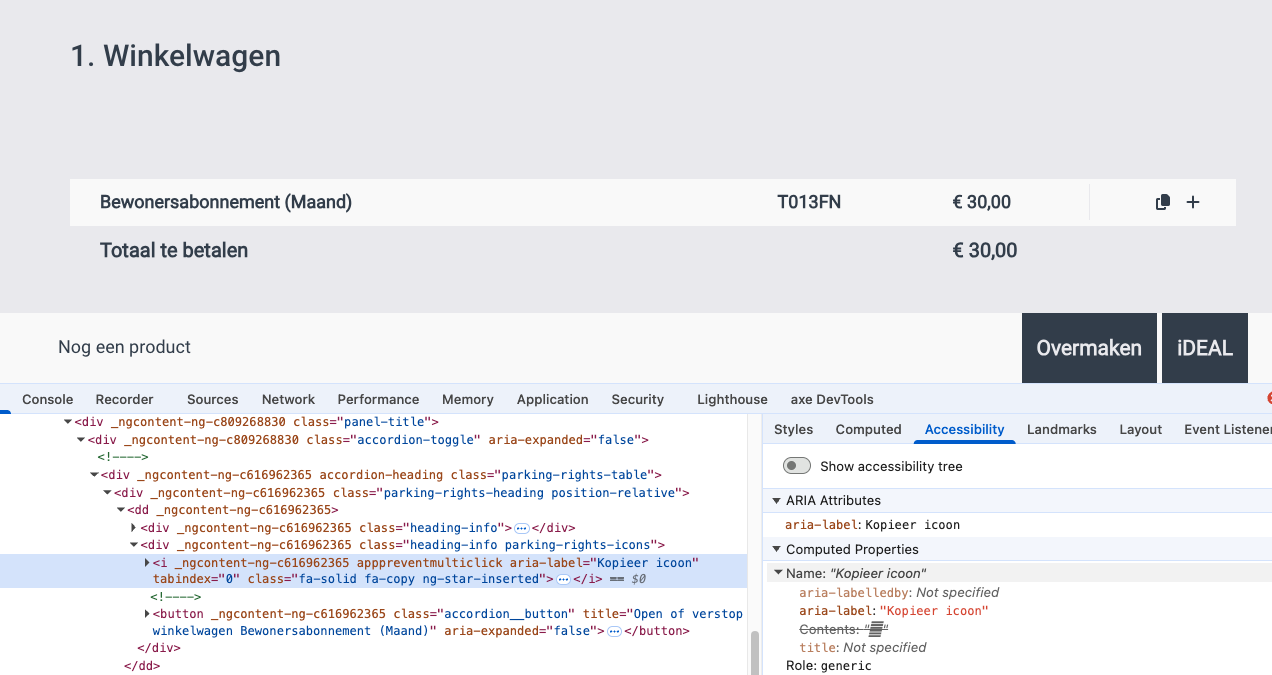The height and width of the screenshot is (675, 1272).
Task: Expand the accordion__button button node
Action: click(147, 614)
